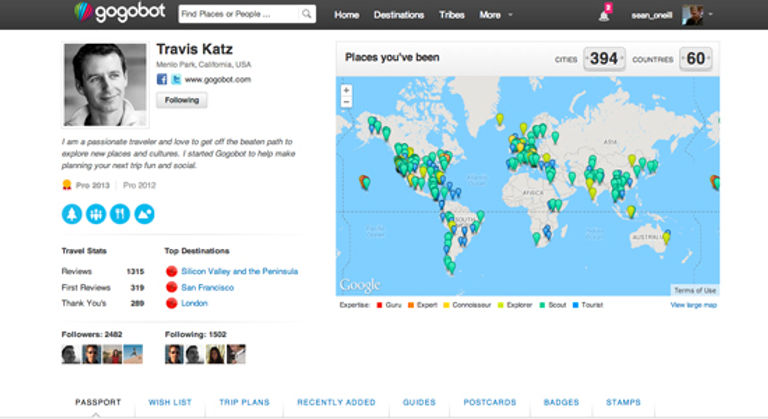Viewport: 768px width, 419px height.
Task: Click the Expert orange legend swatch
Action: pyautogui.click(x=411, y=305)
